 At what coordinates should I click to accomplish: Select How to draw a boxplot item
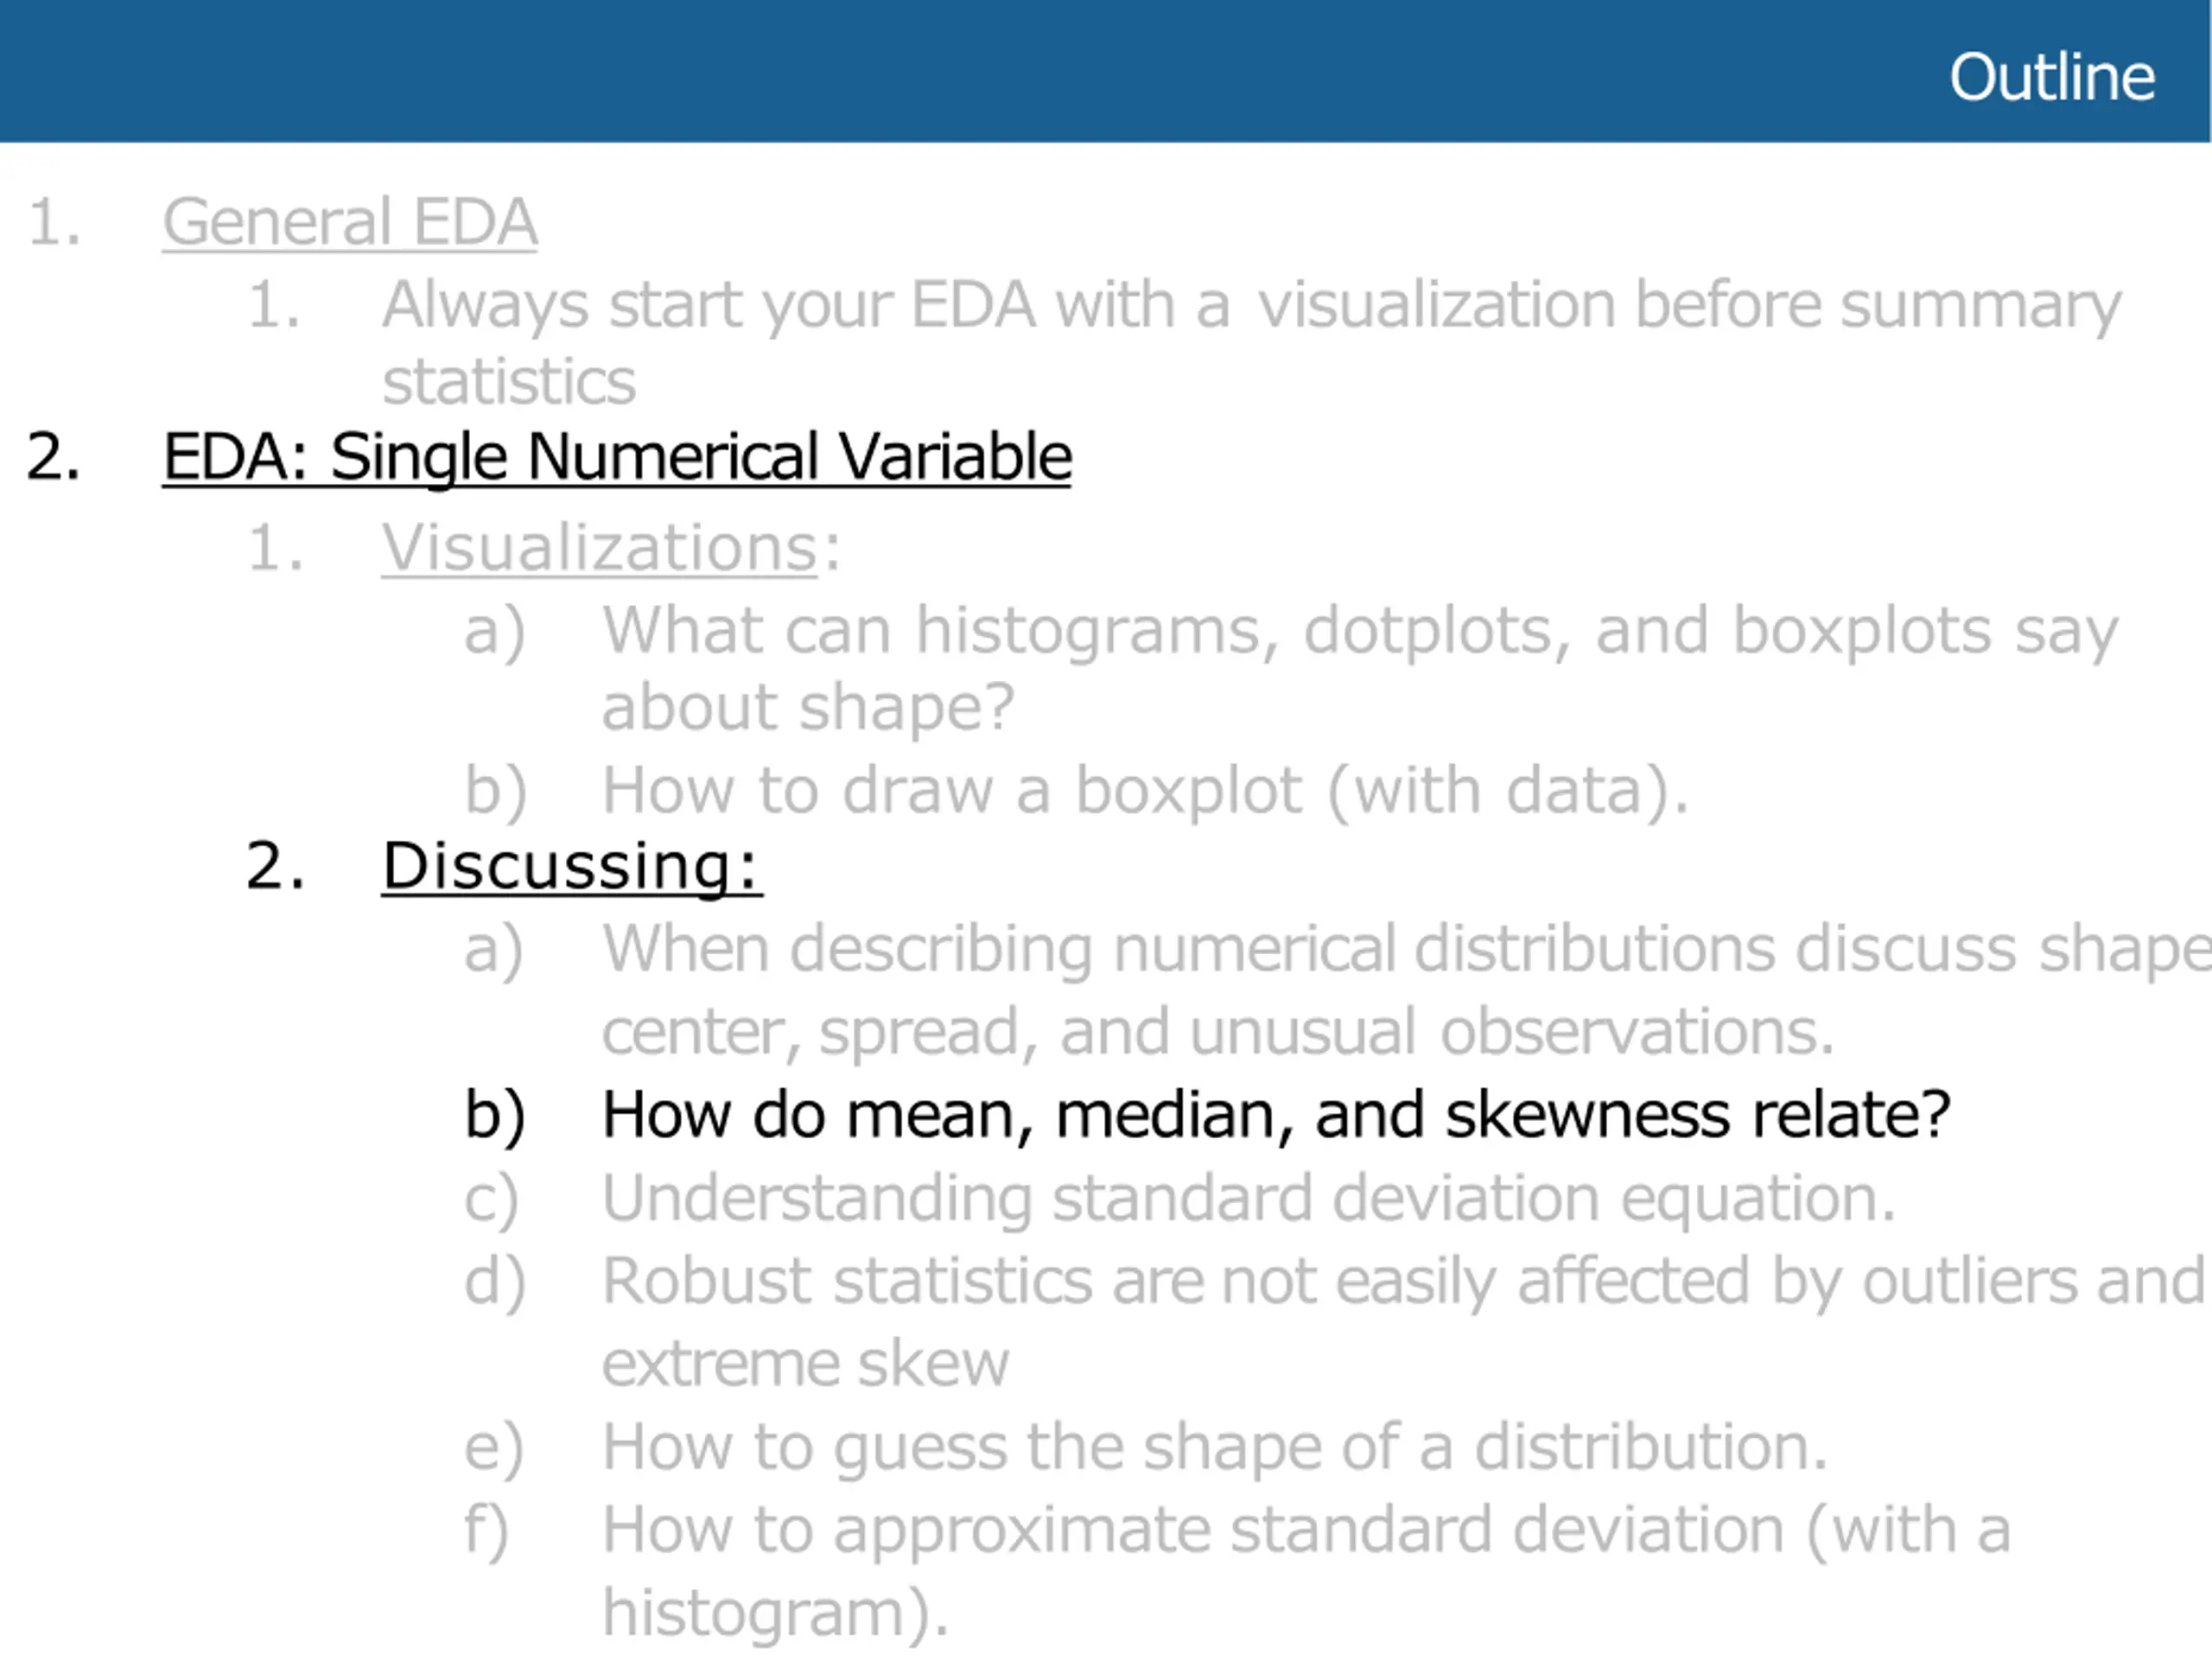coord(1146,791)
